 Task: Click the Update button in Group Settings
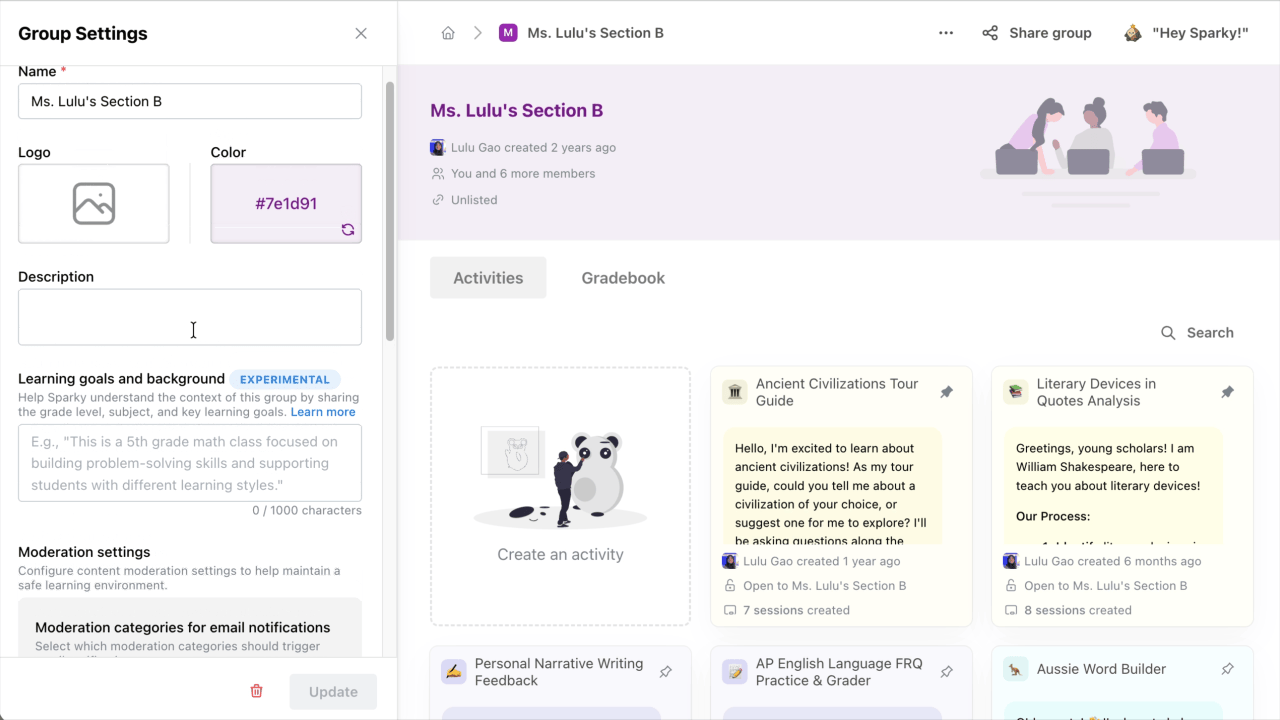coord(333,691)
